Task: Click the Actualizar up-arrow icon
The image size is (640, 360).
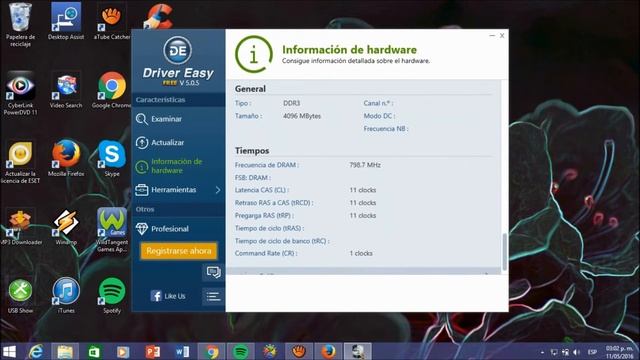Action: [x=142, y=142]
